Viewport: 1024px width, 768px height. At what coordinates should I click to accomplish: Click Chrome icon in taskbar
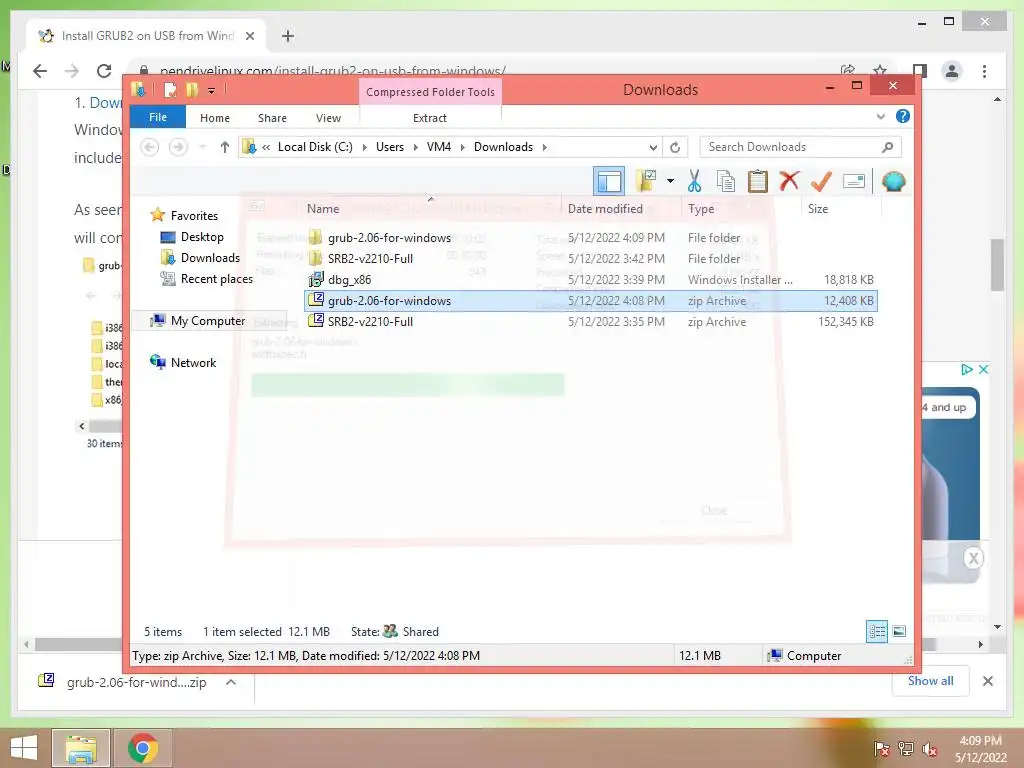[143, 748]
